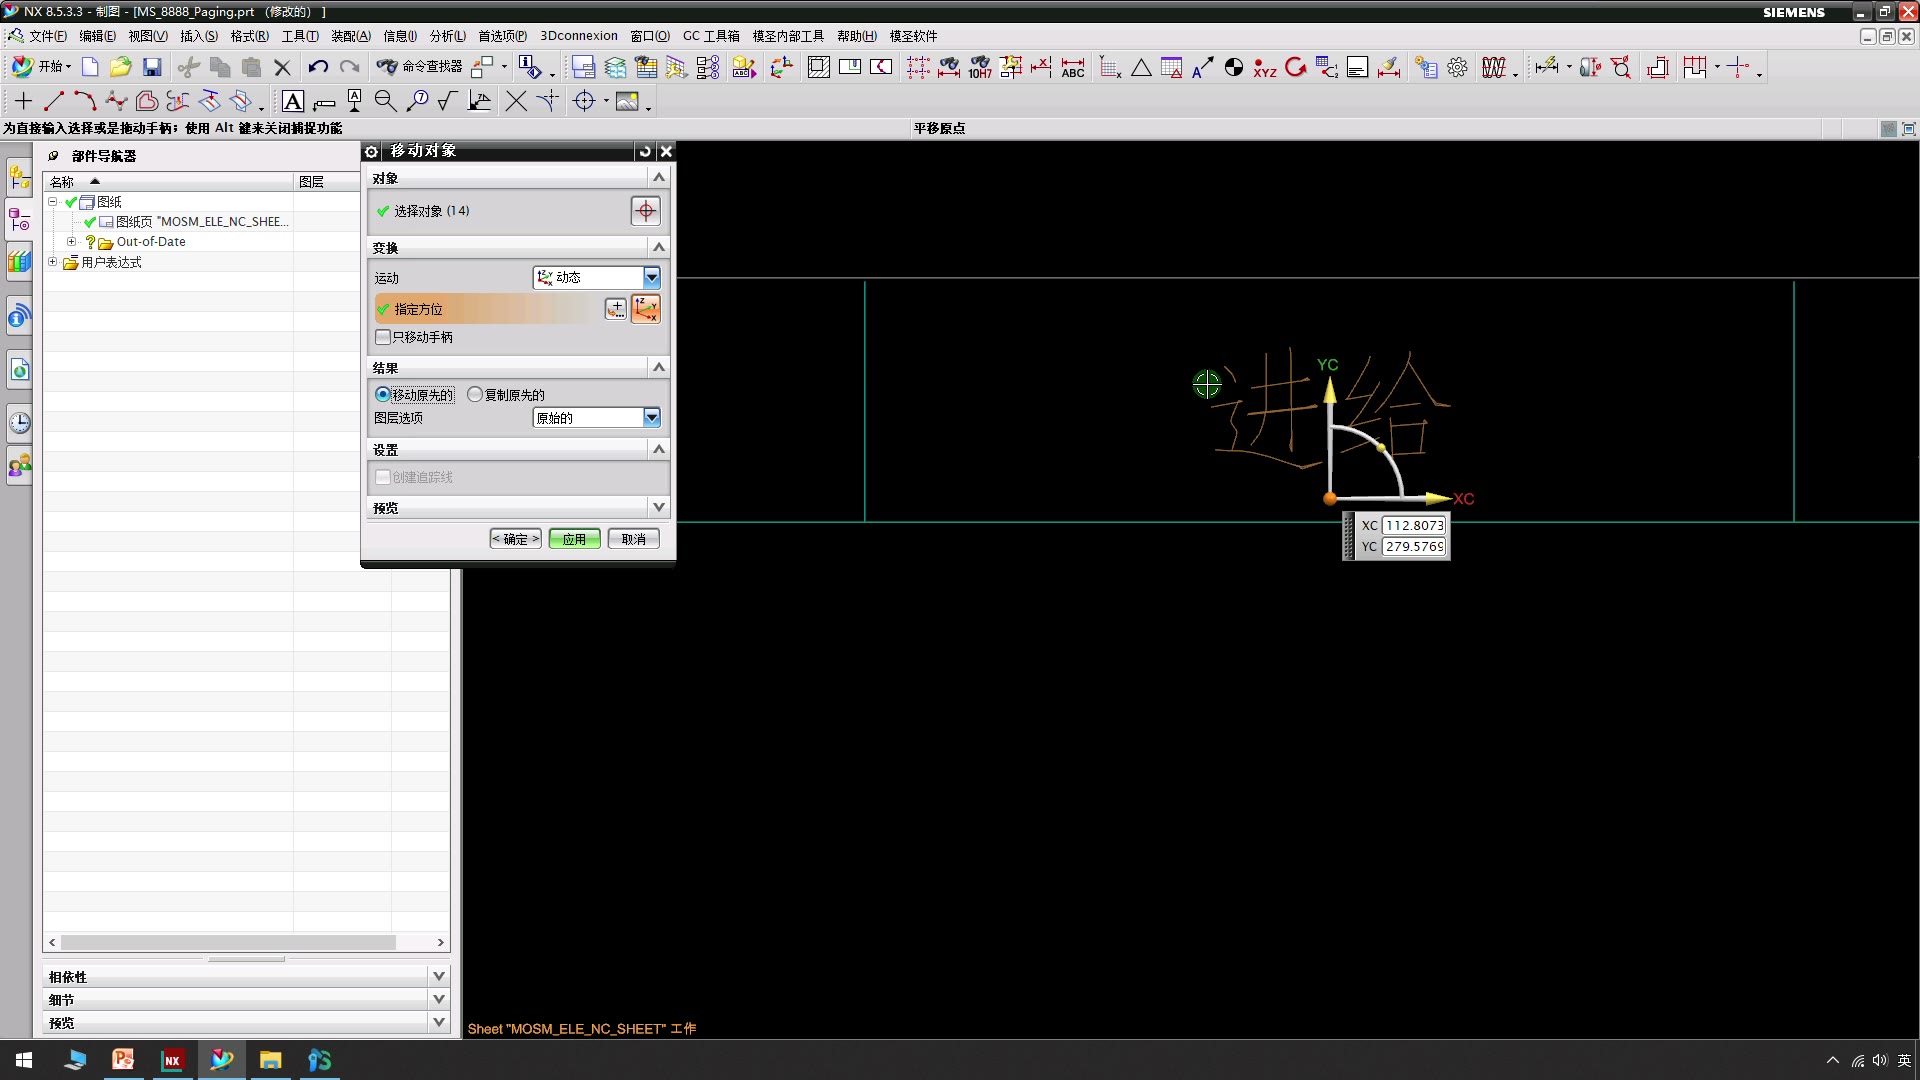The height and width of the screenshot is (1080, 1920).
Task: Click the 应用 Apply button
Action: pos(574,539)
